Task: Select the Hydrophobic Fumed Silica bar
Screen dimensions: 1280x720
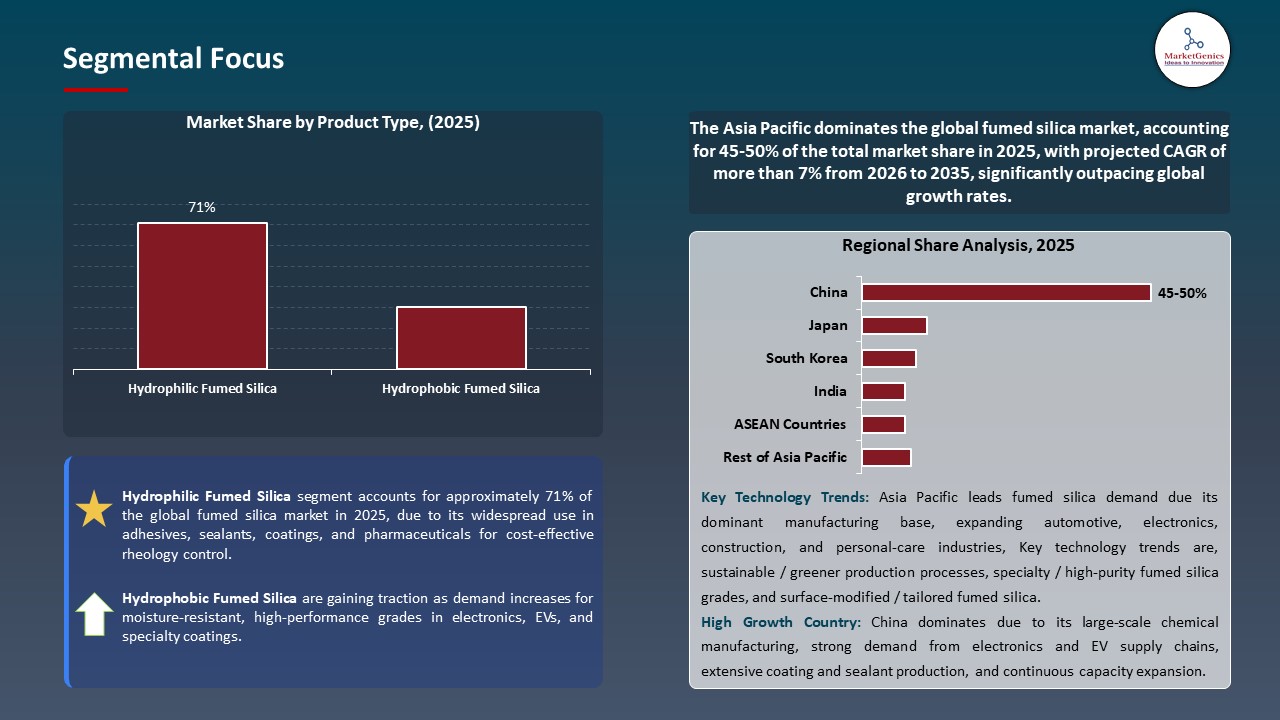Action: tap(461, 337)
